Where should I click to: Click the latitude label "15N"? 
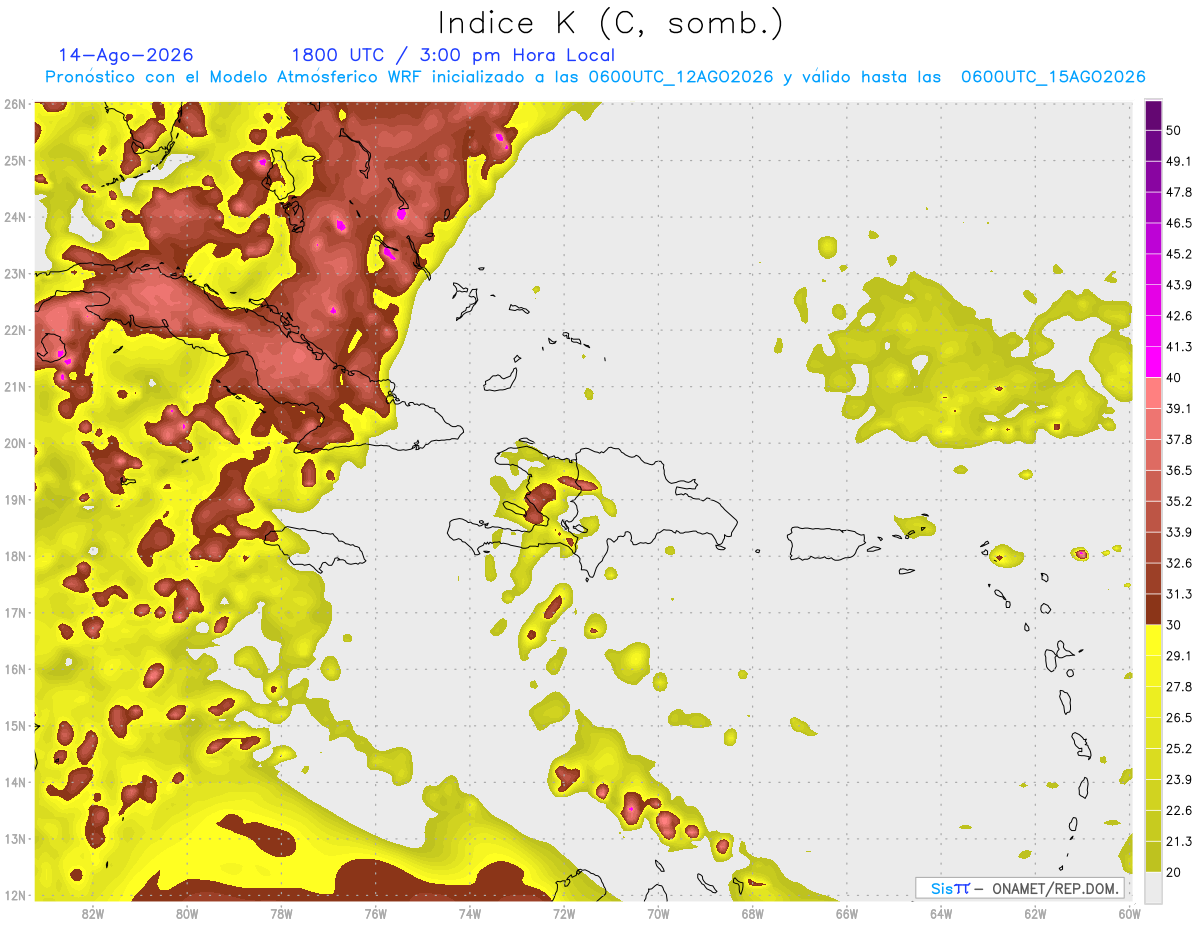[x=15, y=725]
